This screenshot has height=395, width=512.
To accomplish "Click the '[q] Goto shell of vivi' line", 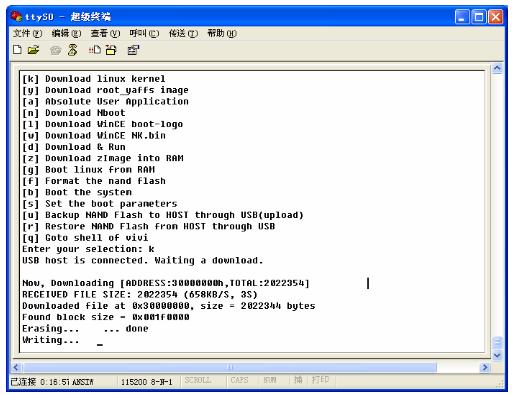I will (85, 238).
